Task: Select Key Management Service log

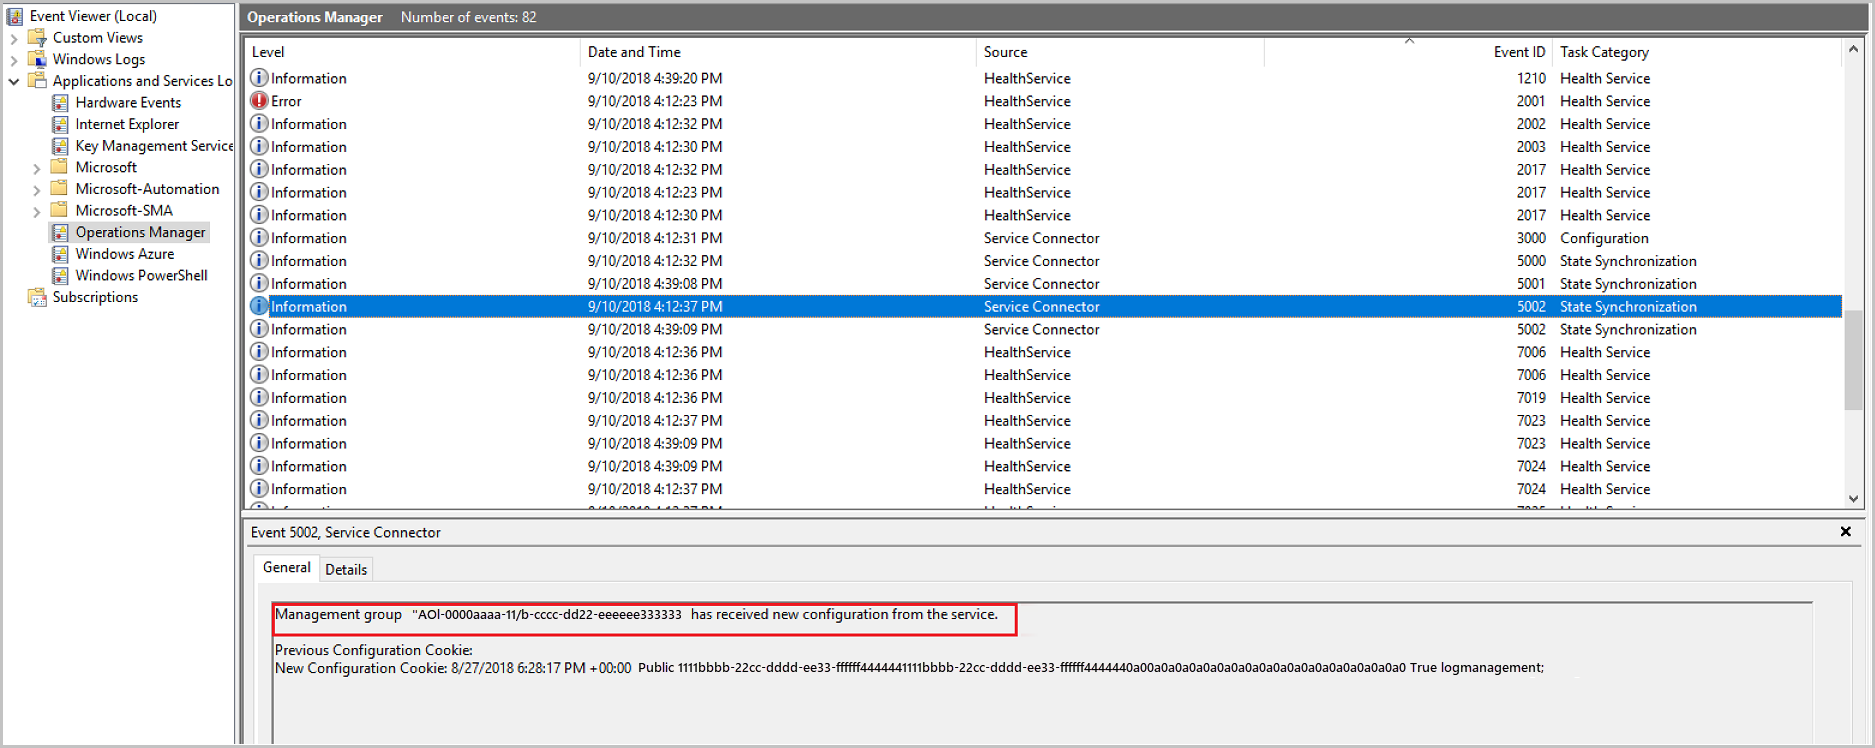Action: [x=154, y=146]
